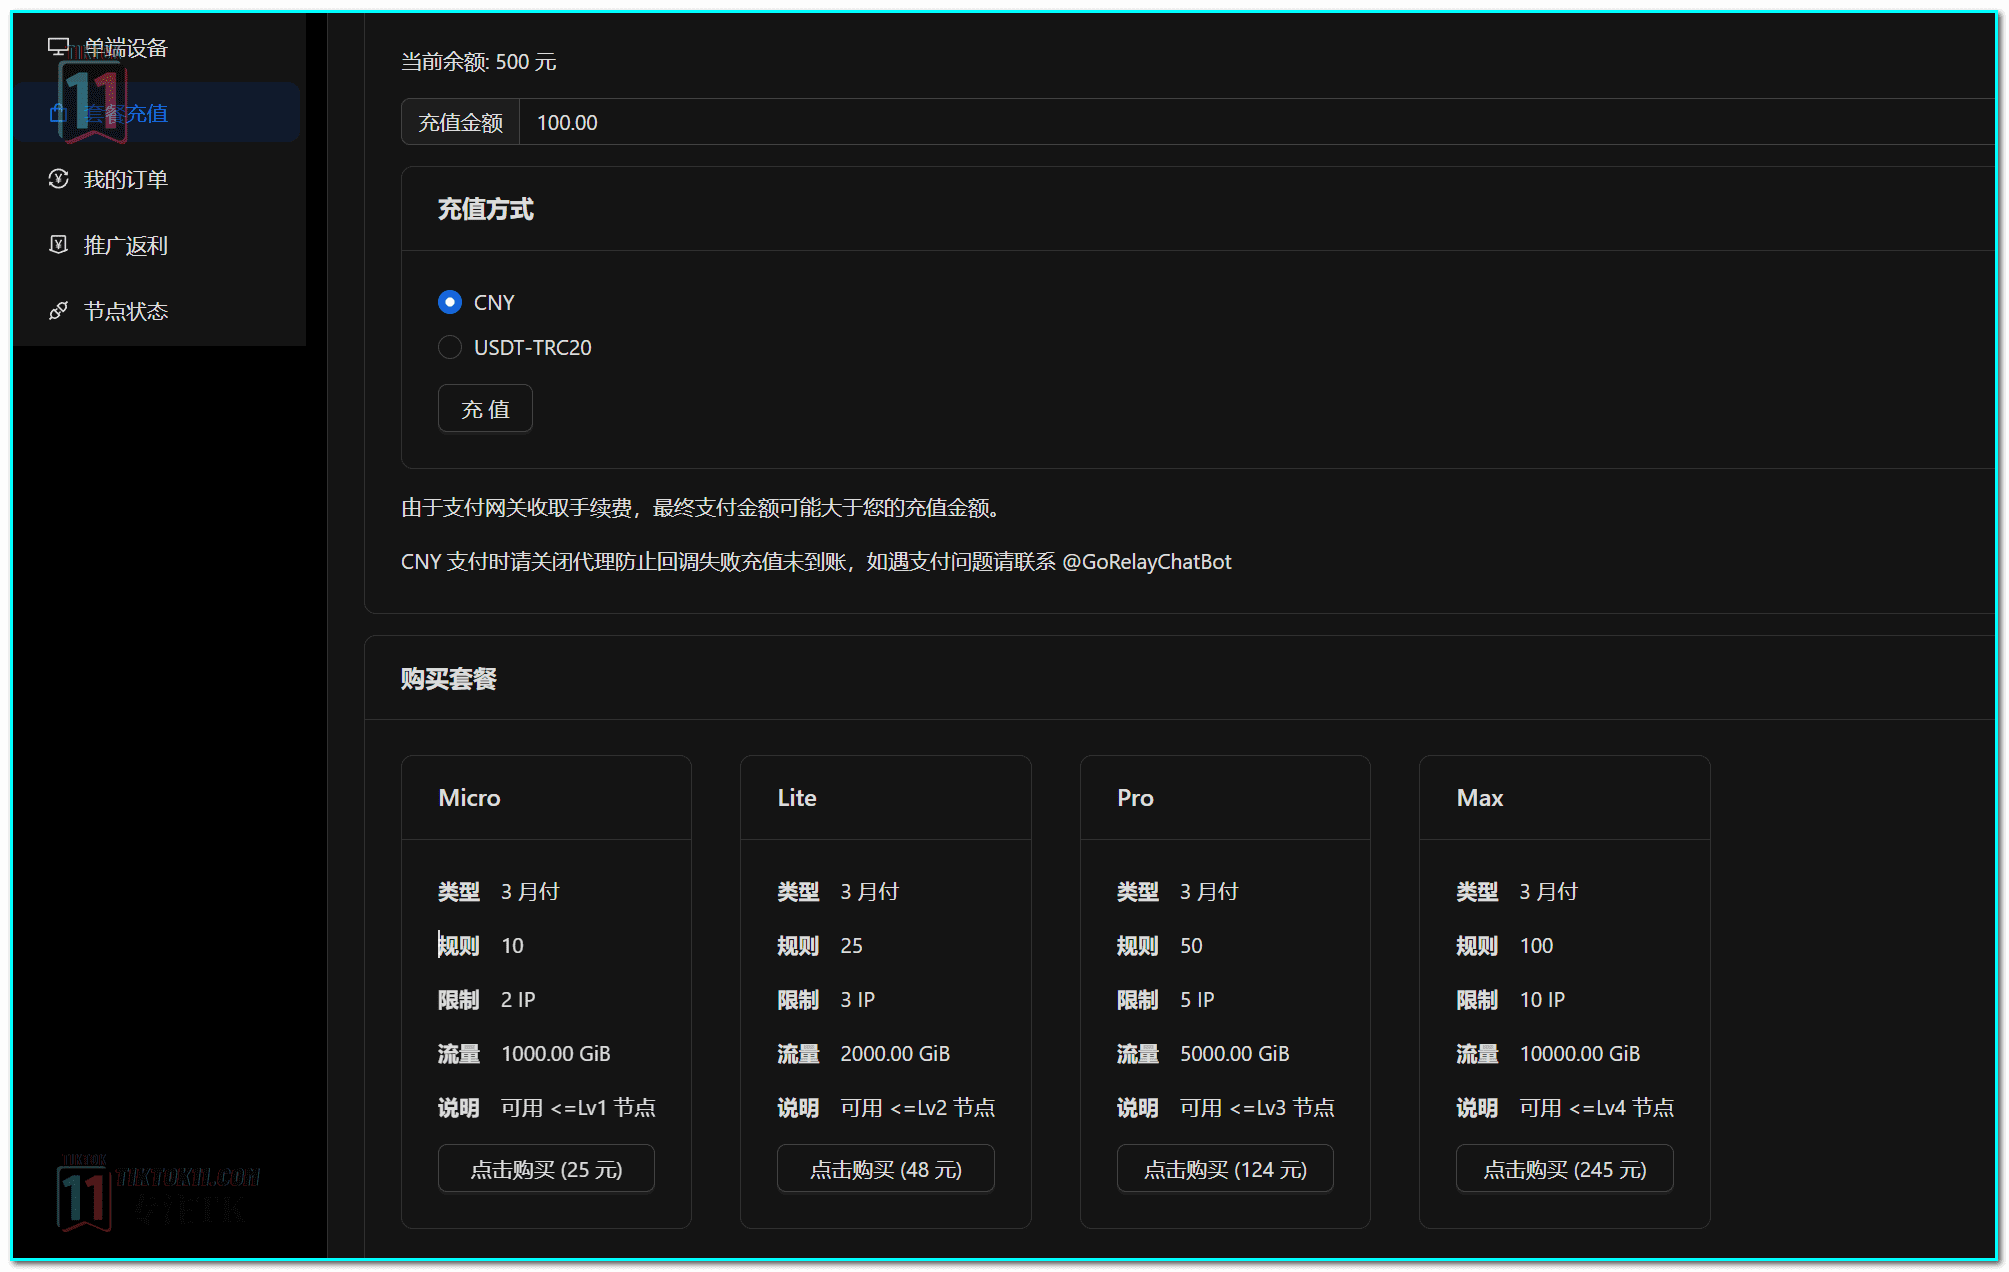Screen dimensions: 2009x1272
Task: Click the 5000.00 GiB traffic value
Action: click(1235, 1054)
